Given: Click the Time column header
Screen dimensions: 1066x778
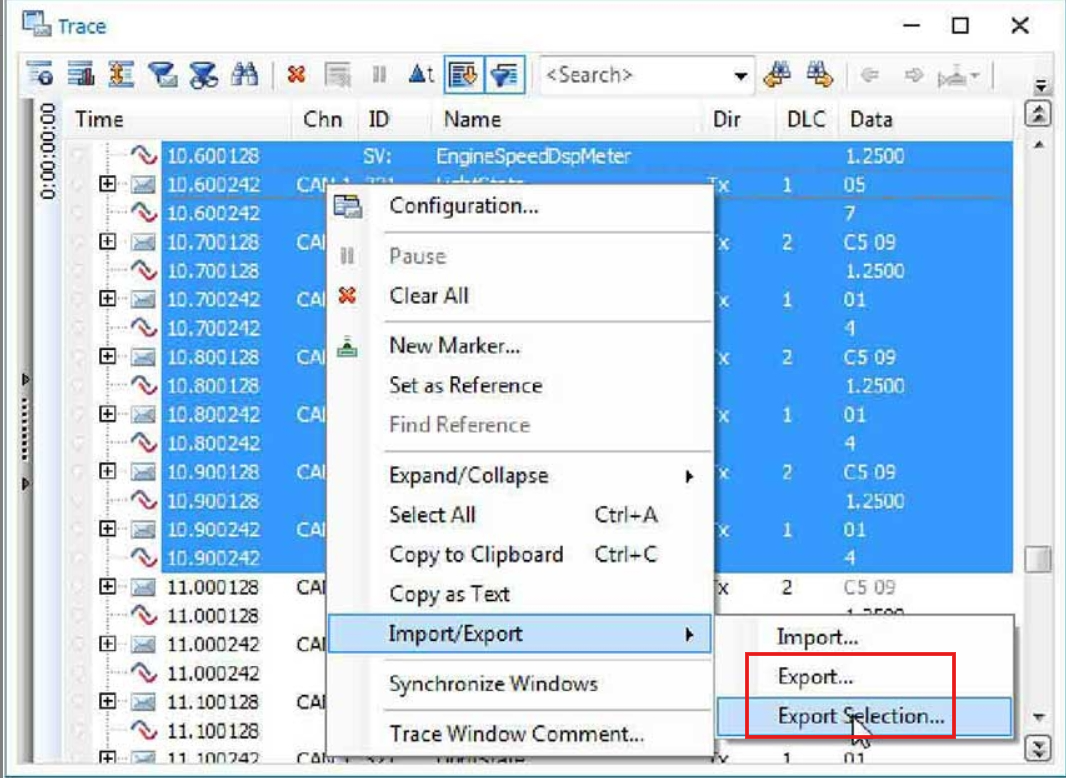Looking at the screenshot, I should (x=180, y=120).
